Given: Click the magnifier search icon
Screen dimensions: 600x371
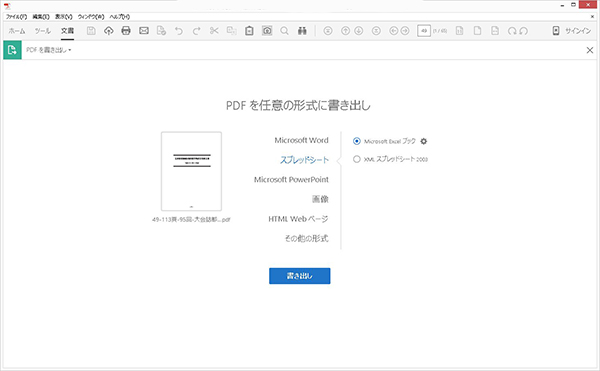Looking at the screenshot, I should click(x=284, y=31).
